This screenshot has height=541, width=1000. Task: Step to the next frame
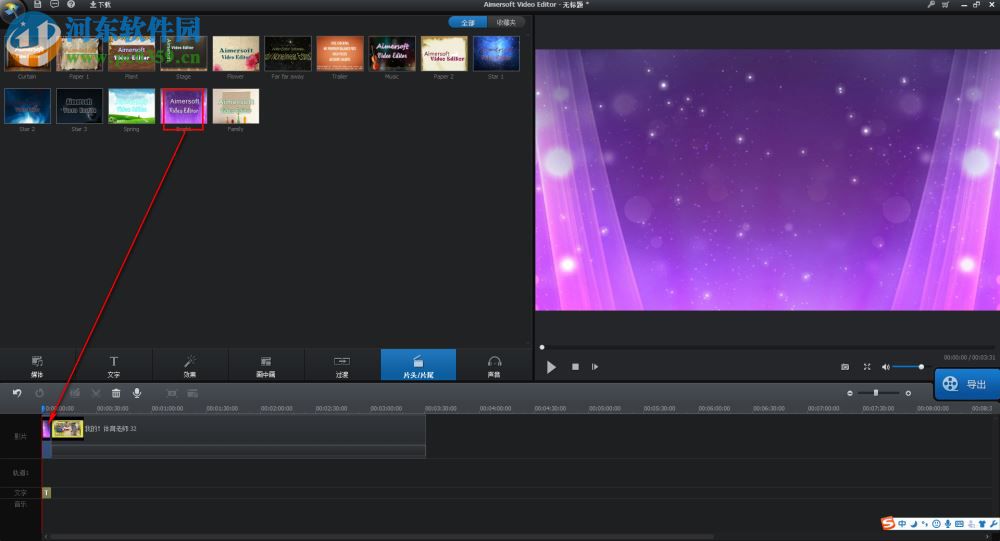pos(595,367)
